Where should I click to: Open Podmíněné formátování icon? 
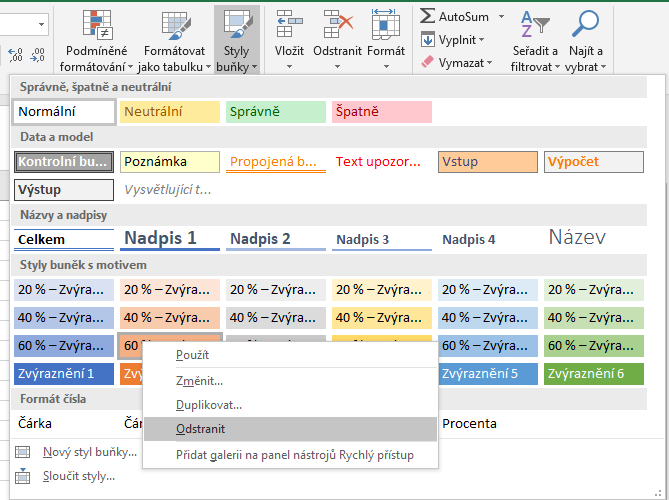[x=97, y=25]
